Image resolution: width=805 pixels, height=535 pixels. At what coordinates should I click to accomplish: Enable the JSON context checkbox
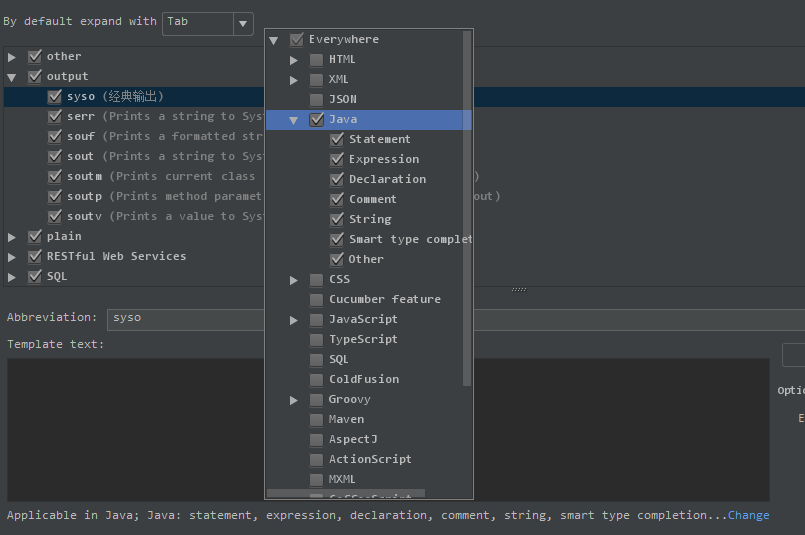pyautogui.click(x=316, y=100)
